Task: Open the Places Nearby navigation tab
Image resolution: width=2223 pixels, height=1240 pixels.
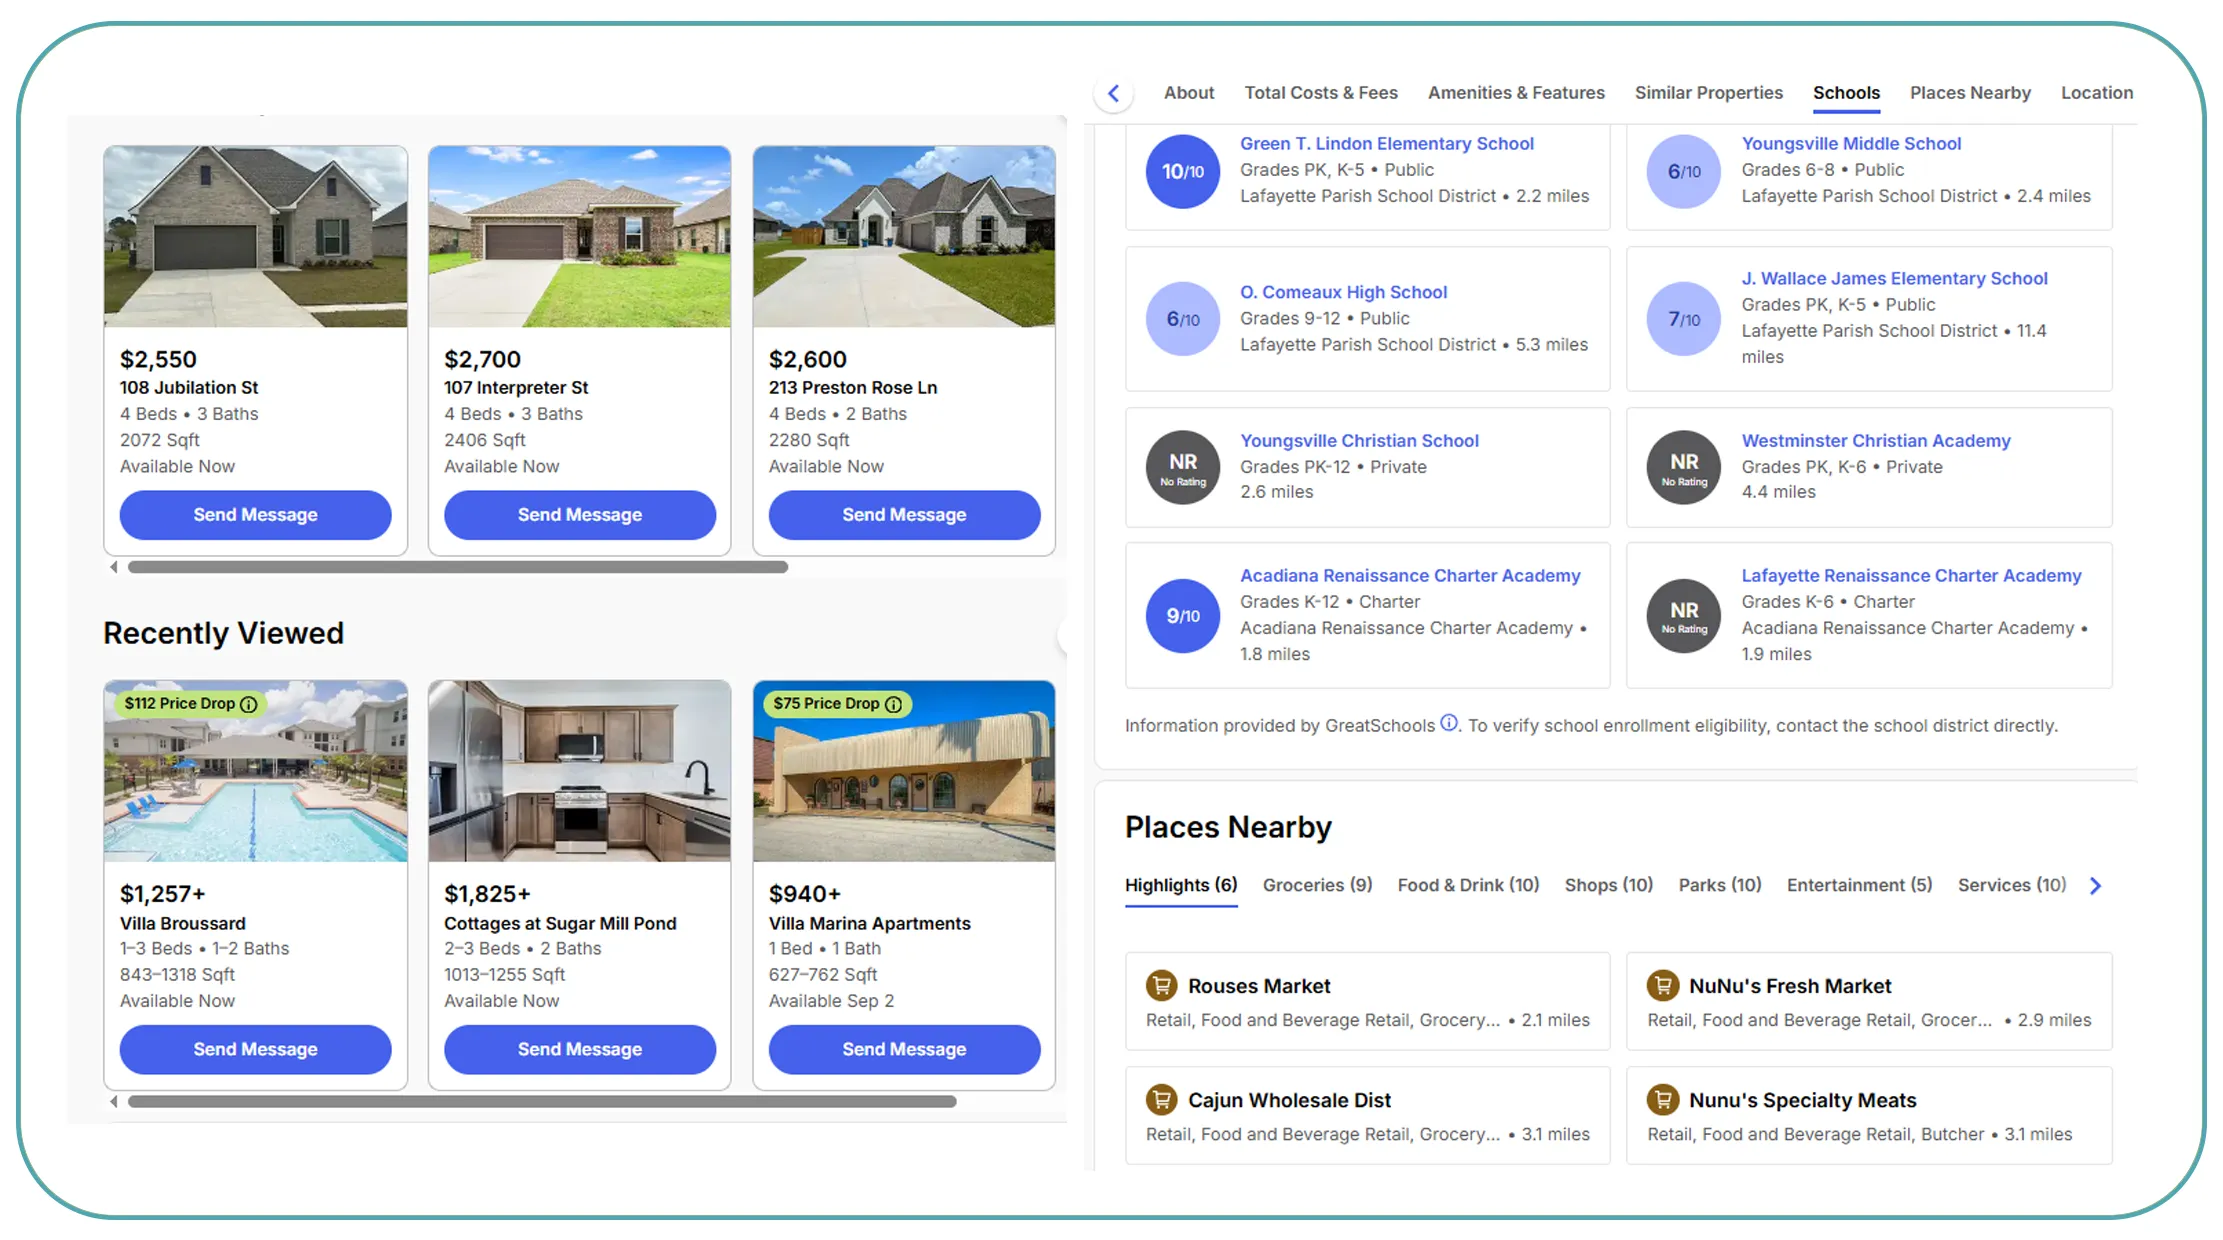Action: 1970,92
